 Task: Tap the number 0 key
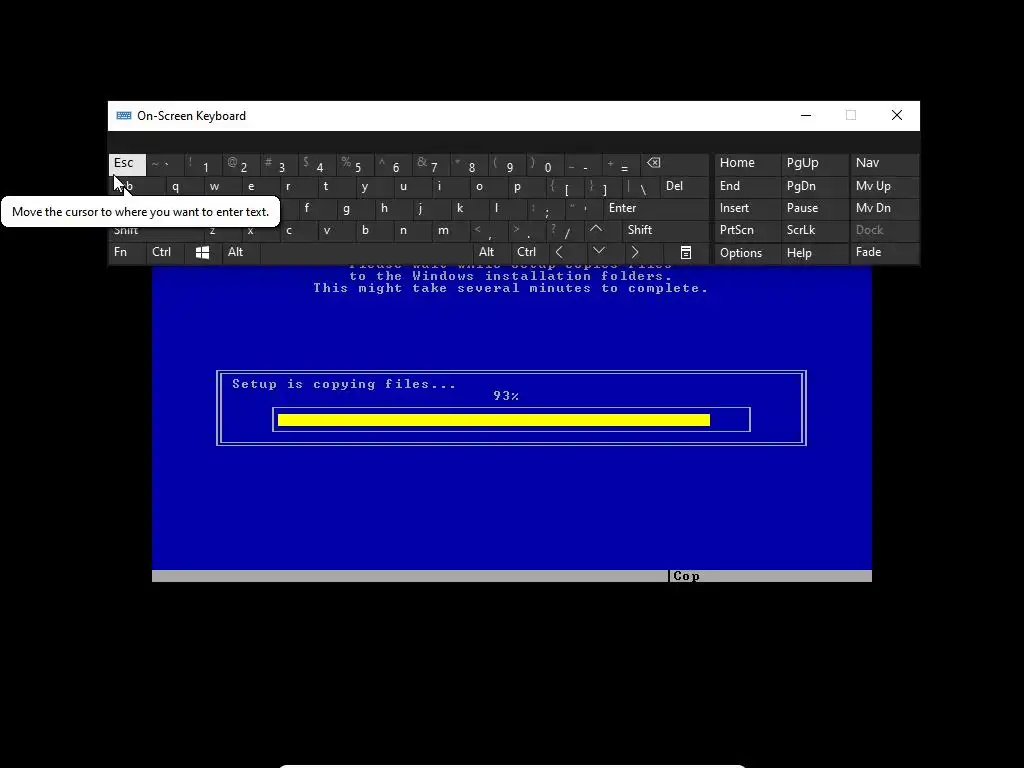coord(545,164)
